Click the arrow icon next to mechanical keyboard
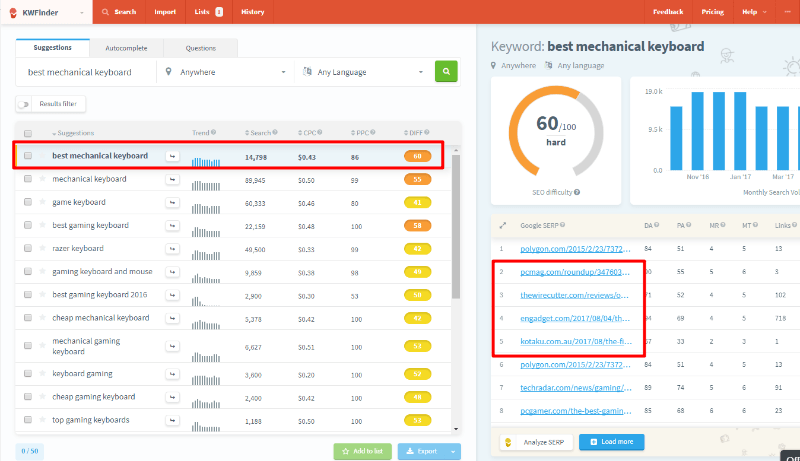The image size is (800, 461). (172, 180)
